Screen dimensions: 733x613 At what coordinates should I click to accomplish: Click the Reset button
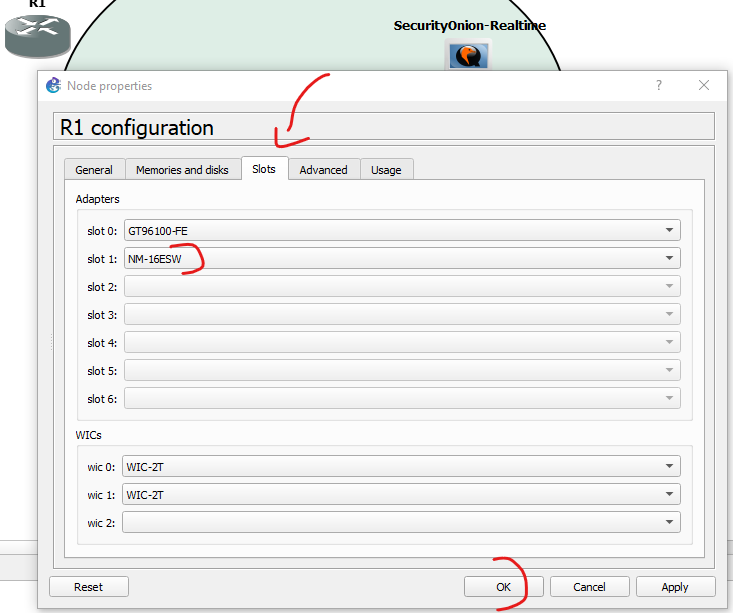click(x=89, y=587)
